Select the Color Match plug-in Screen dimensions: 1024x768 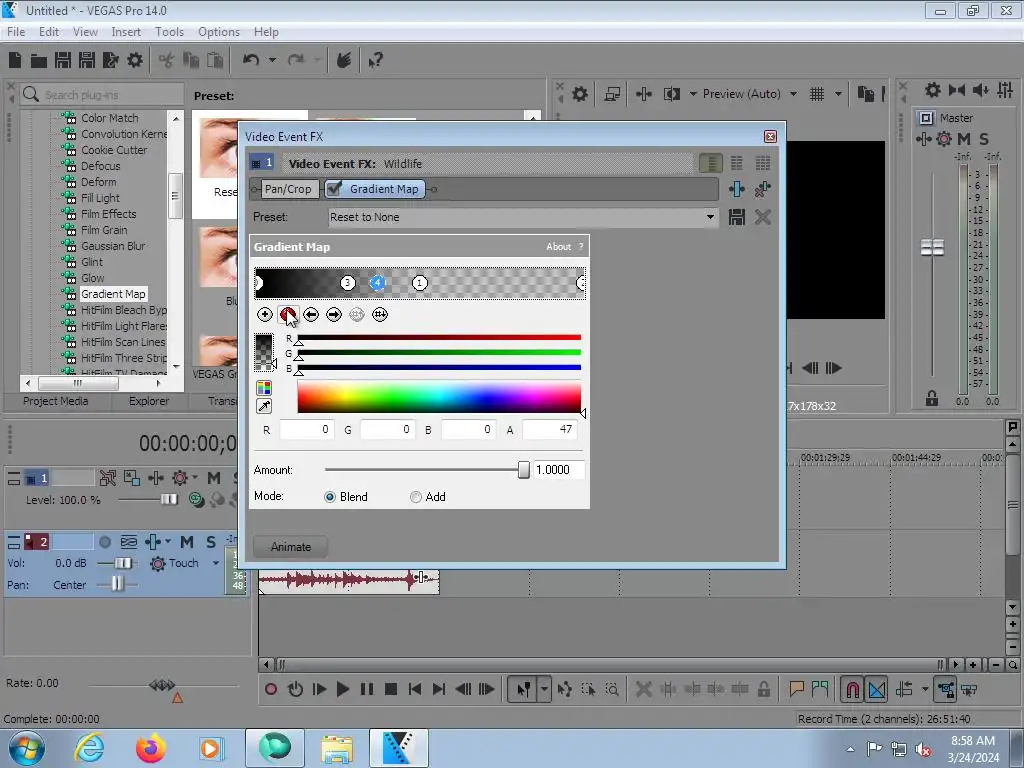110,118
